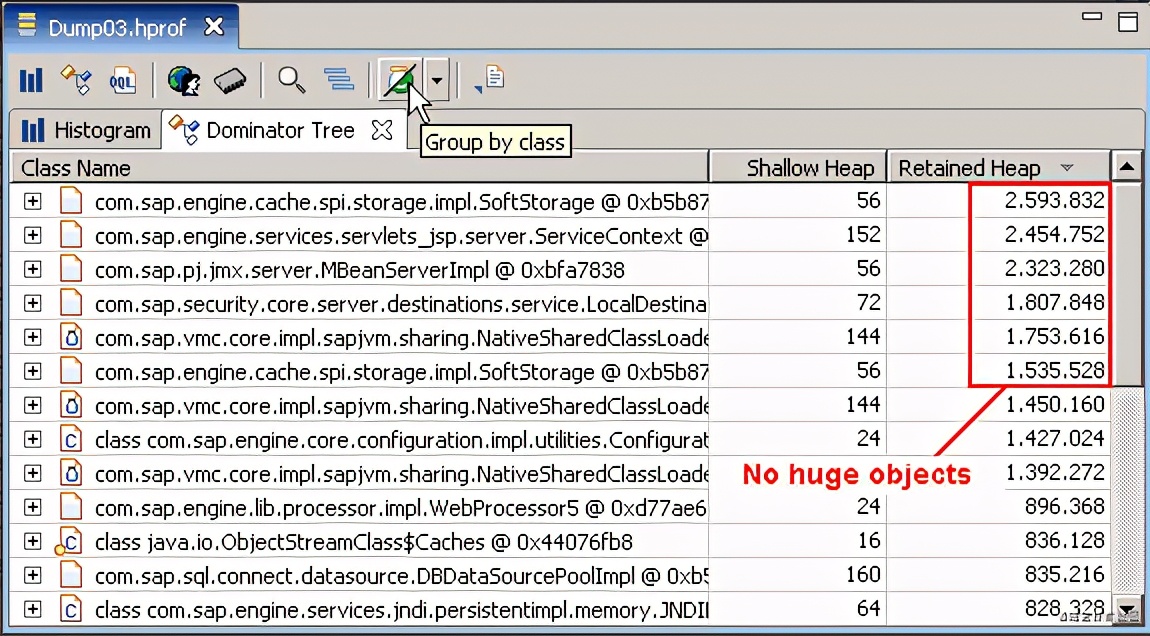The image size is (1150, 636).
Task: Open the OQL query editor icon
Action: point(122,80)
